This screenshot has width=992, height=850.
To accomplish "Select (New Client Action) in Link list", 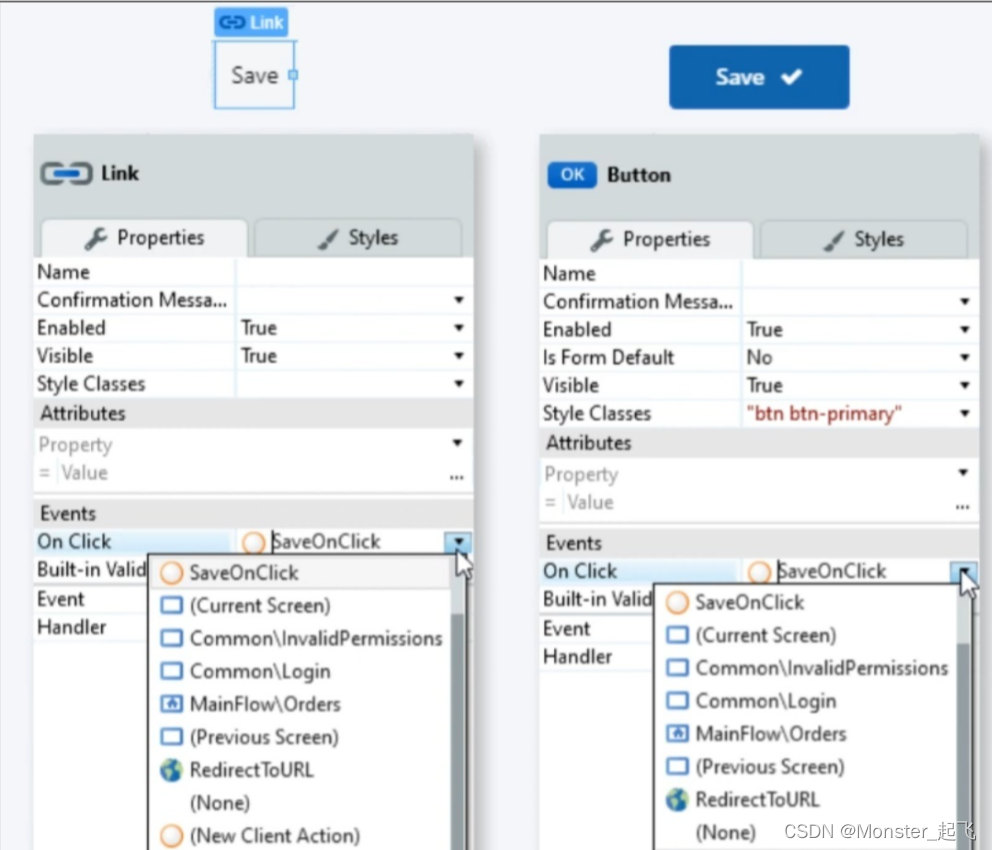I will 301,835.
